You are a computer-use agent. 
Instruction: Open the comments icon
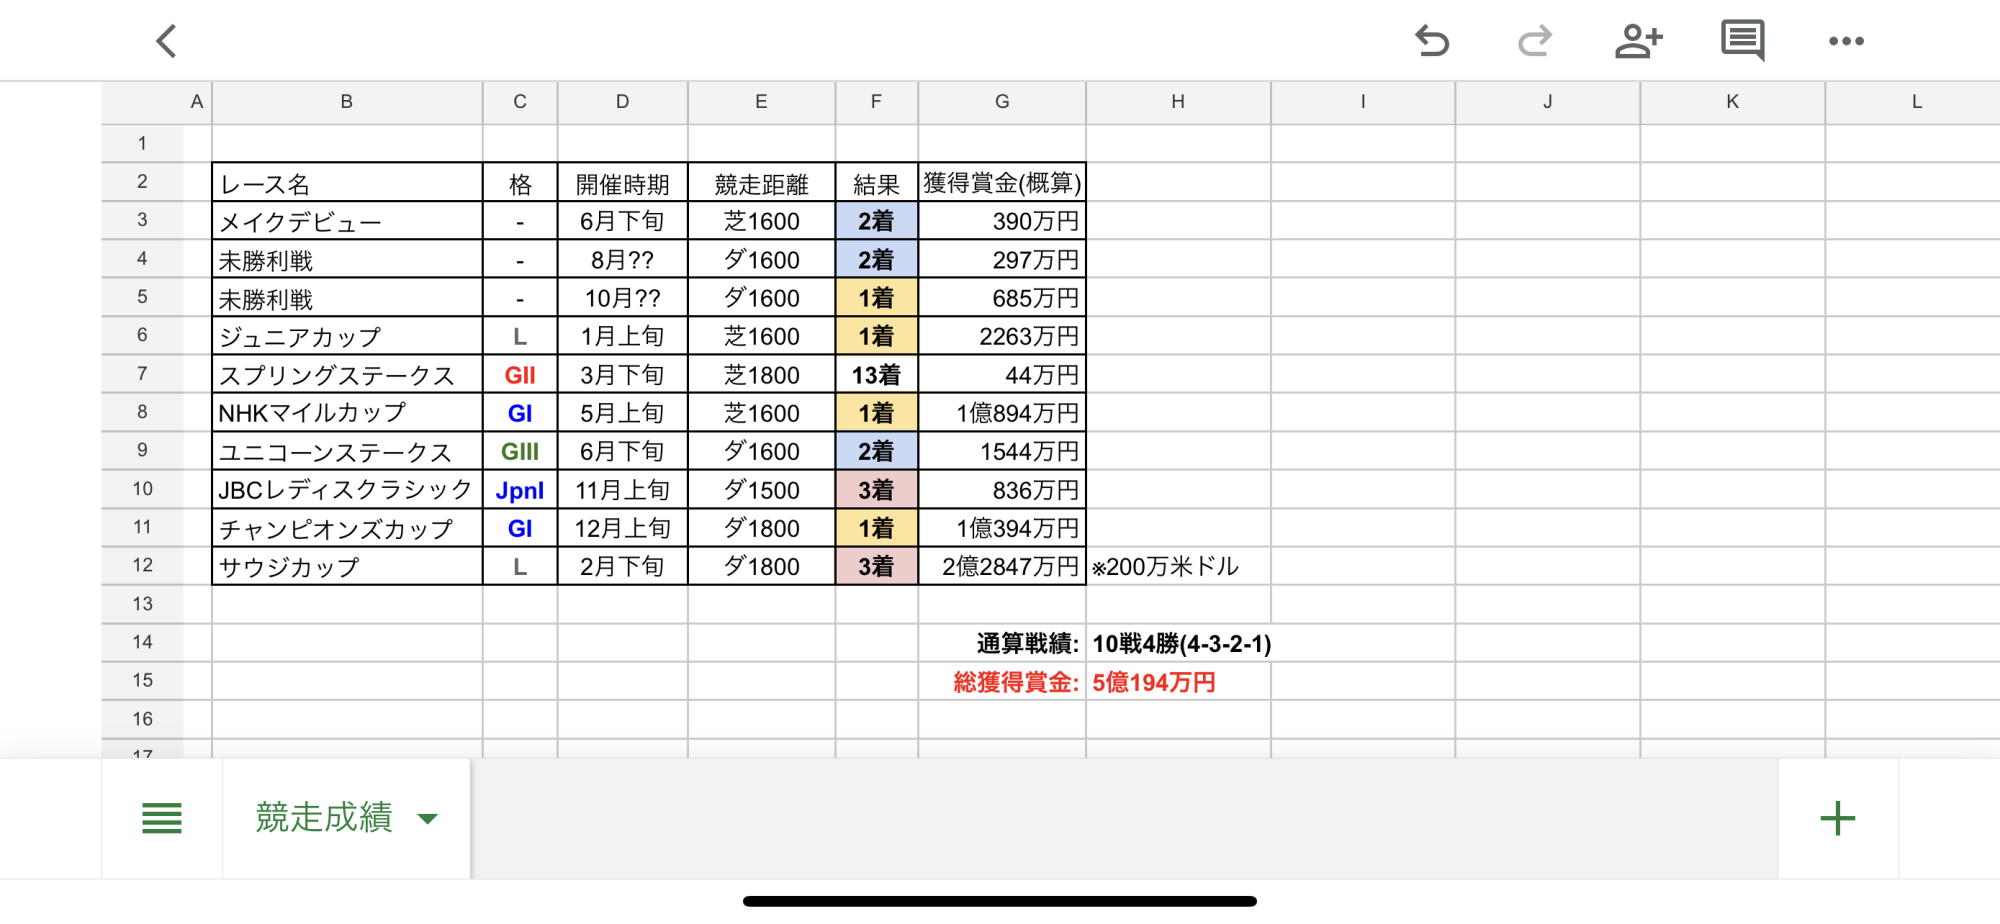click(1742, 41)
